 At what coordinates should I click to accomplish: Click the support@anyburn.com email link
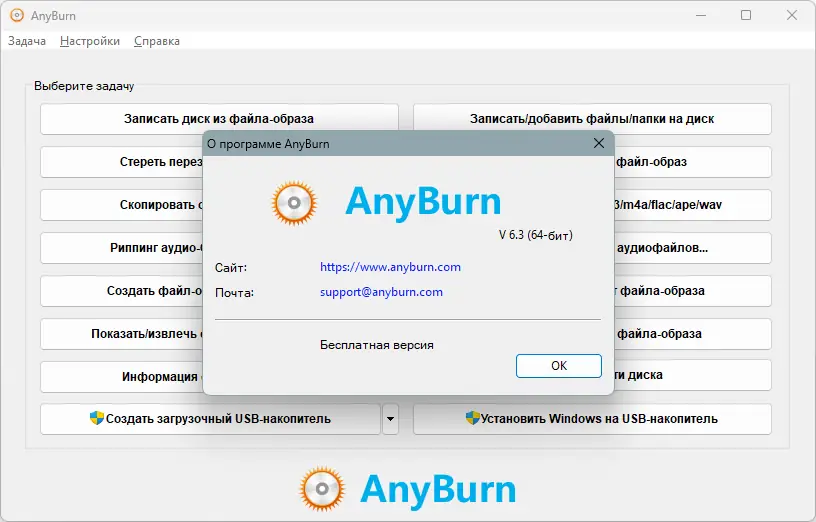coord(381,292)
